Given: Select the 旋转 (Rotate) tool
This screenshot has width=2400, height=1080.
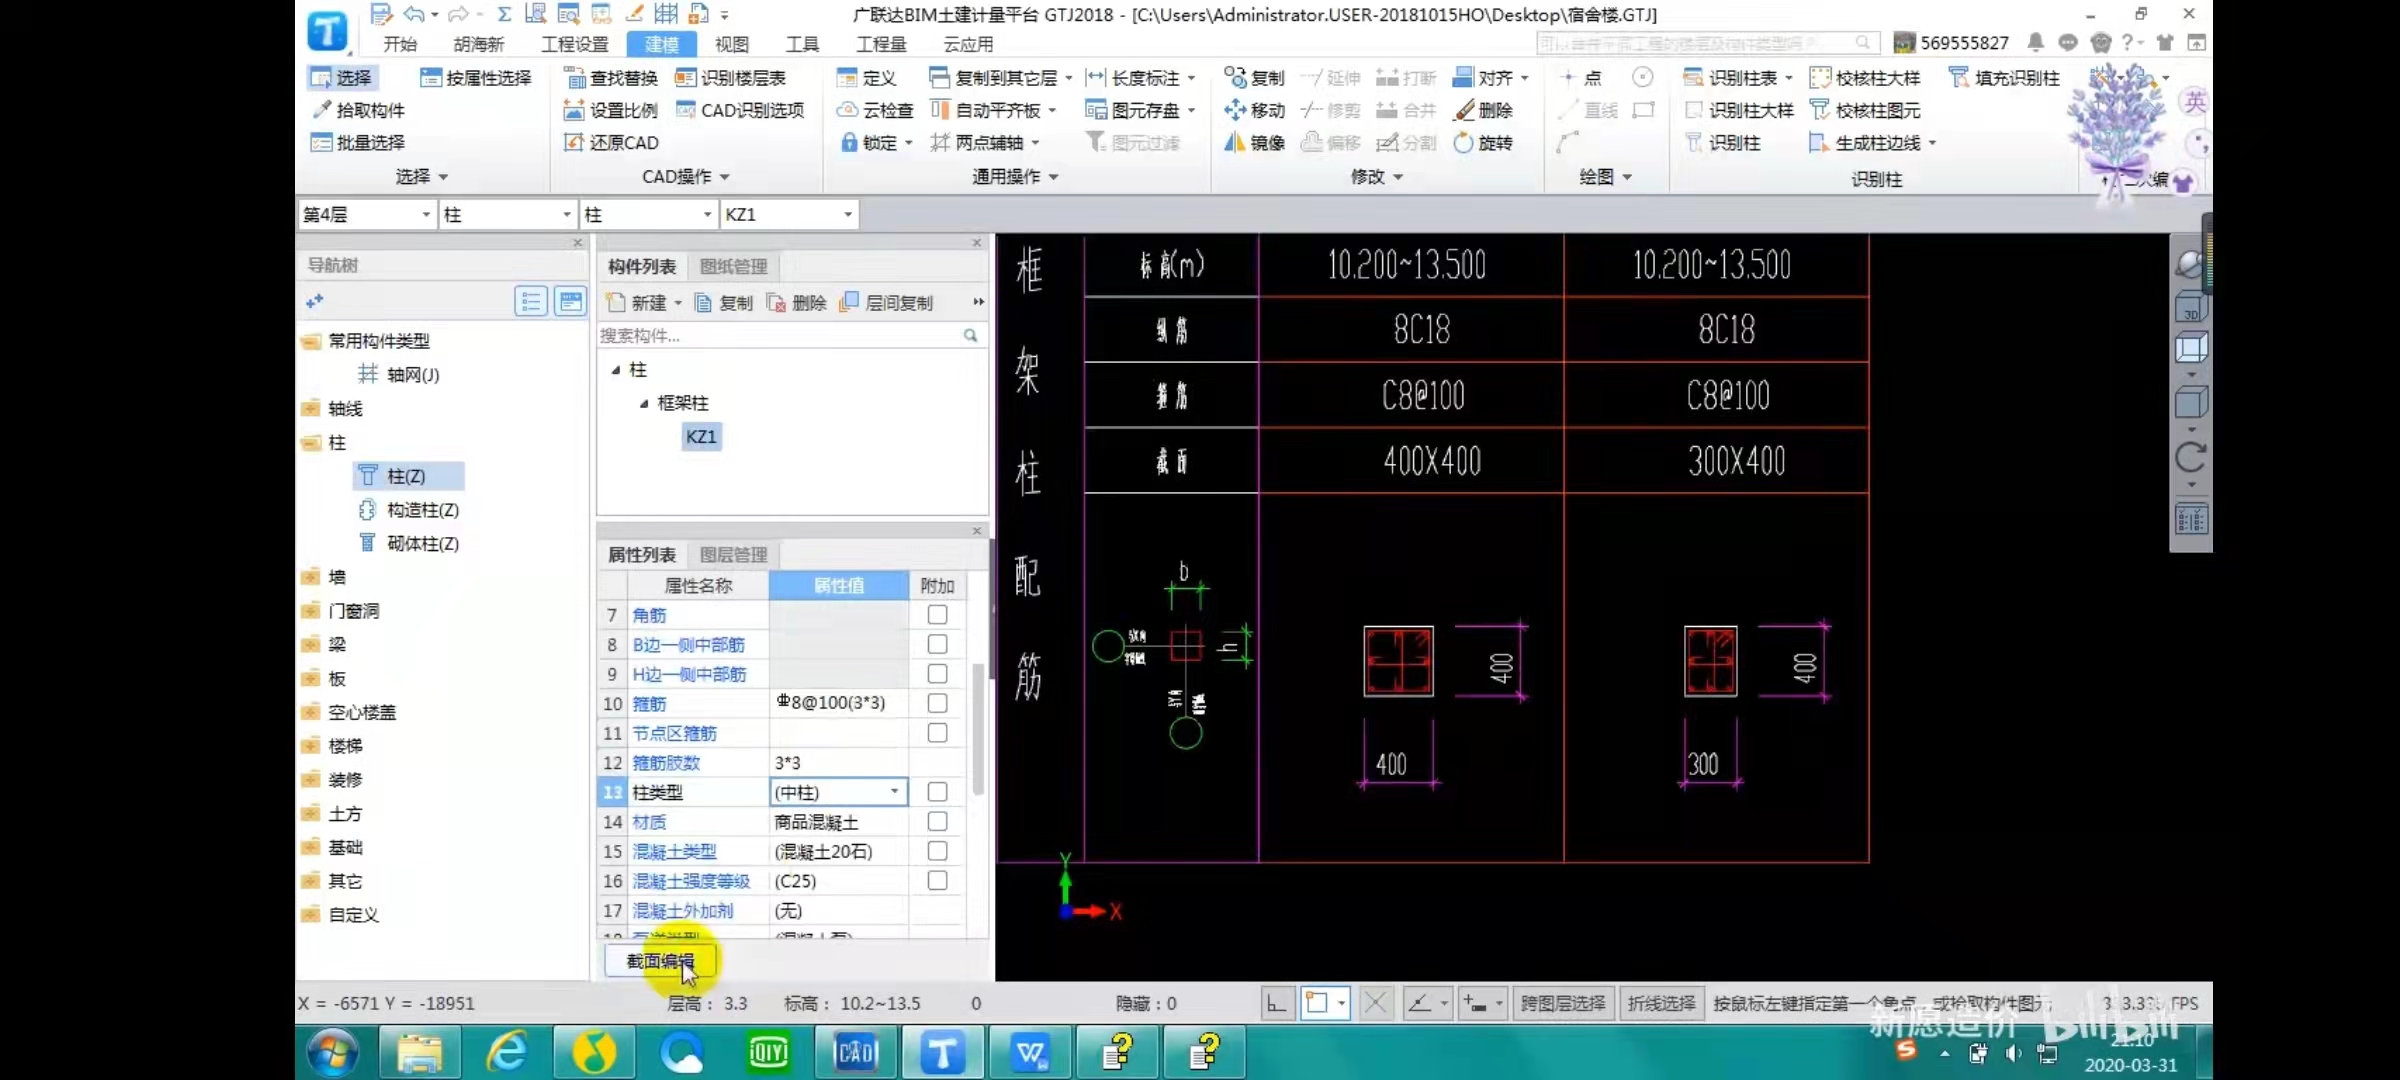Looking at the screenshot, I should coord(1463,143).
